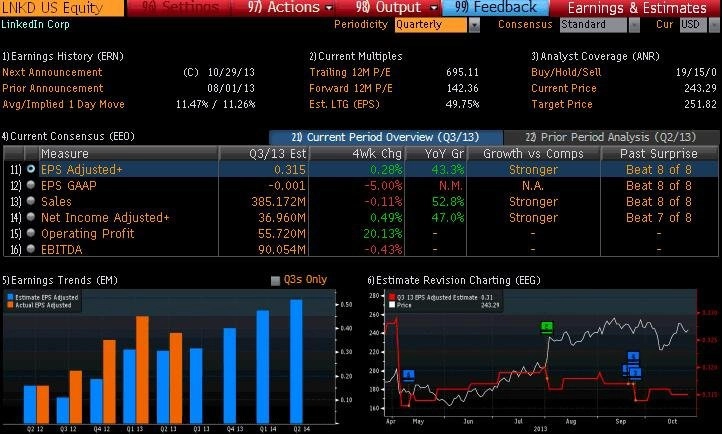The image size is (722, 434).
Task: Click the YoY Gr column header
Action: (x=436, y=153)
